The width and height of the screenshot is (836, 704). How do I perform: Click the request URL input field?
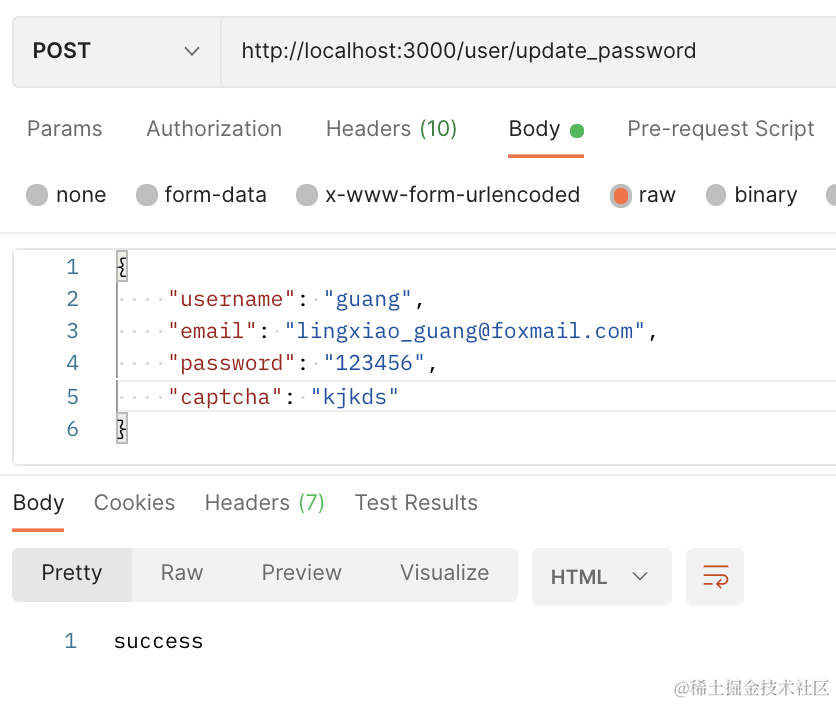tap(520, 51)
